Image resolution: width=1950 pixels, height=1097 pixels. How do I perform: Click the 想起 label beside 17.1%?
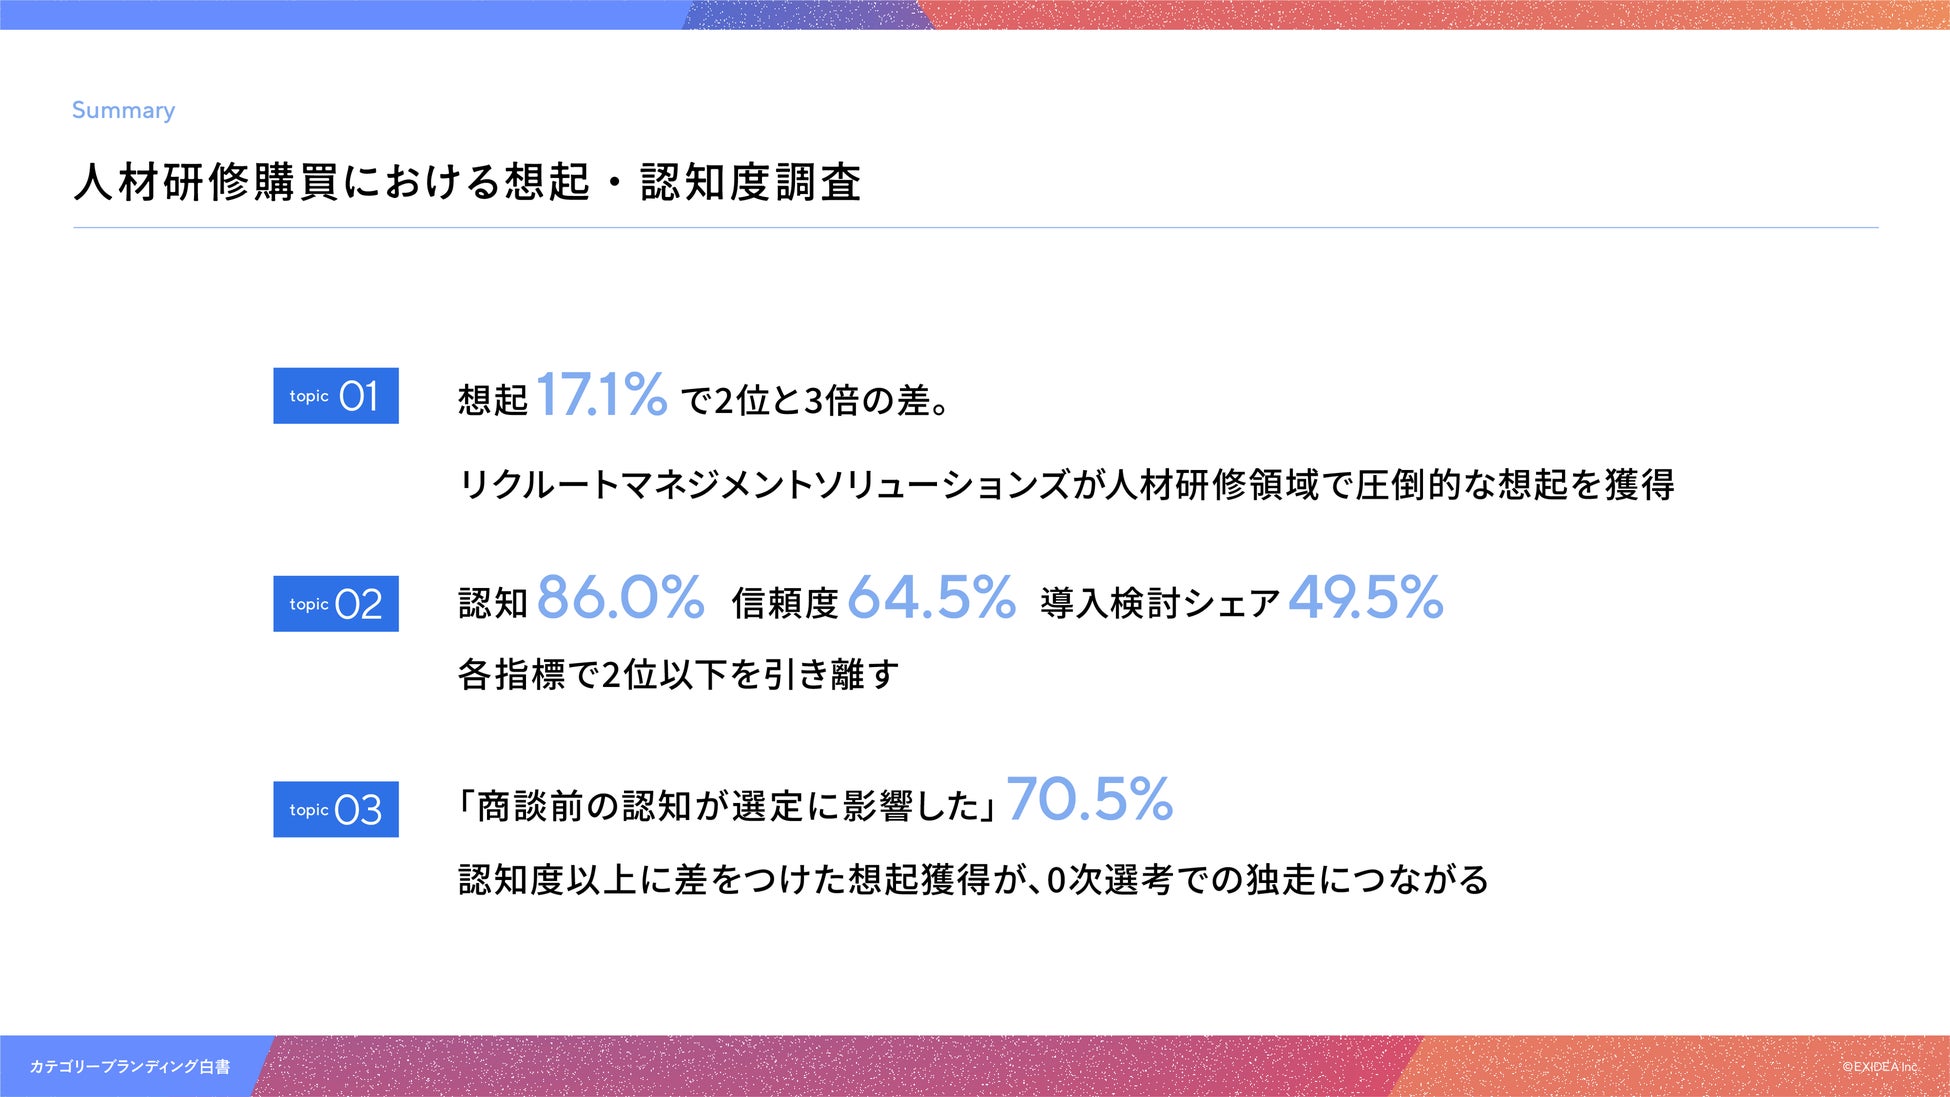click(492, 401)
